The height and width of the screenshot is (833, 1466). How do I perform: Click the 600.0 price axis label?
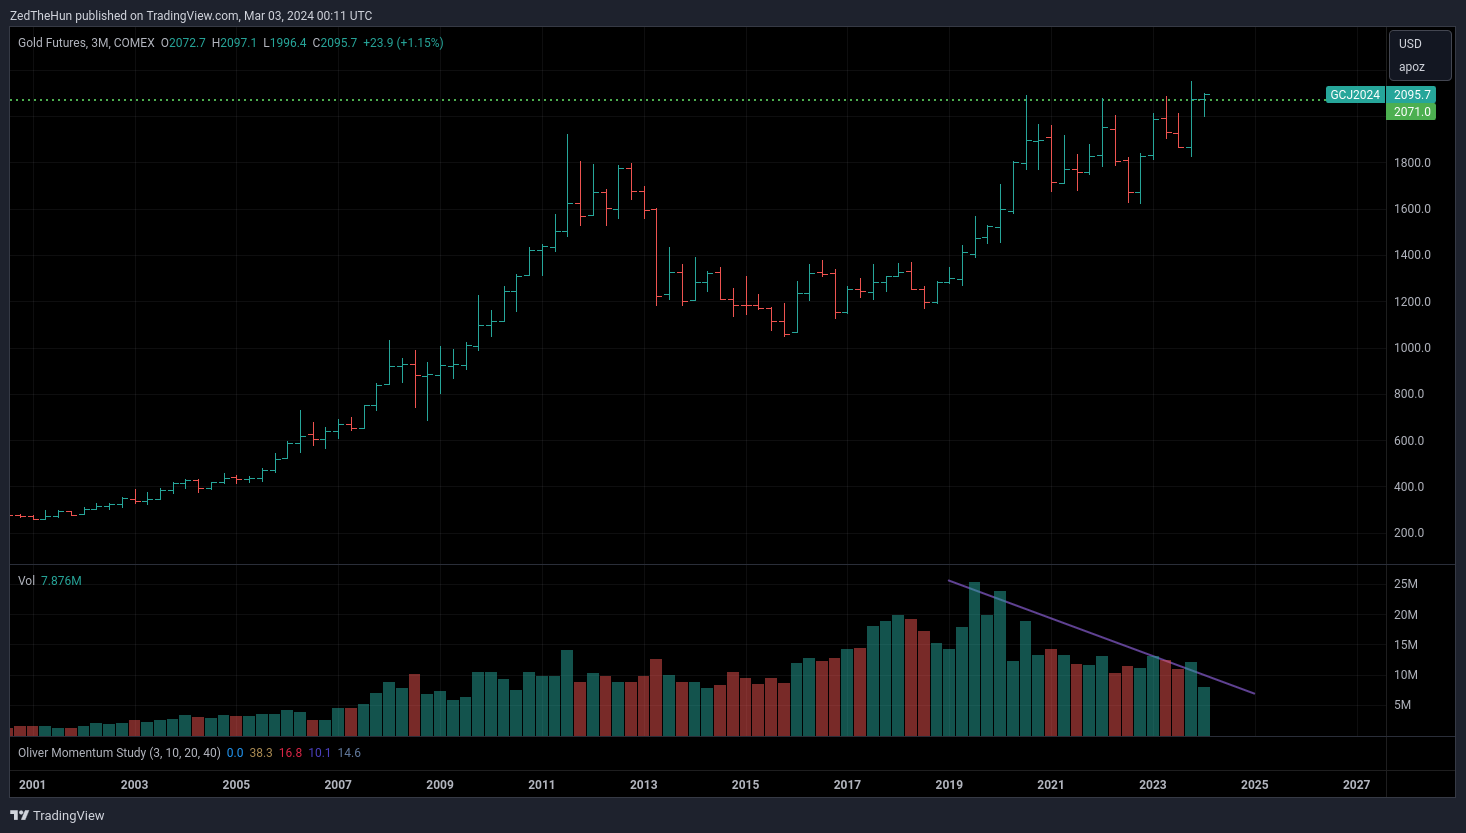tap(1409, 441)
